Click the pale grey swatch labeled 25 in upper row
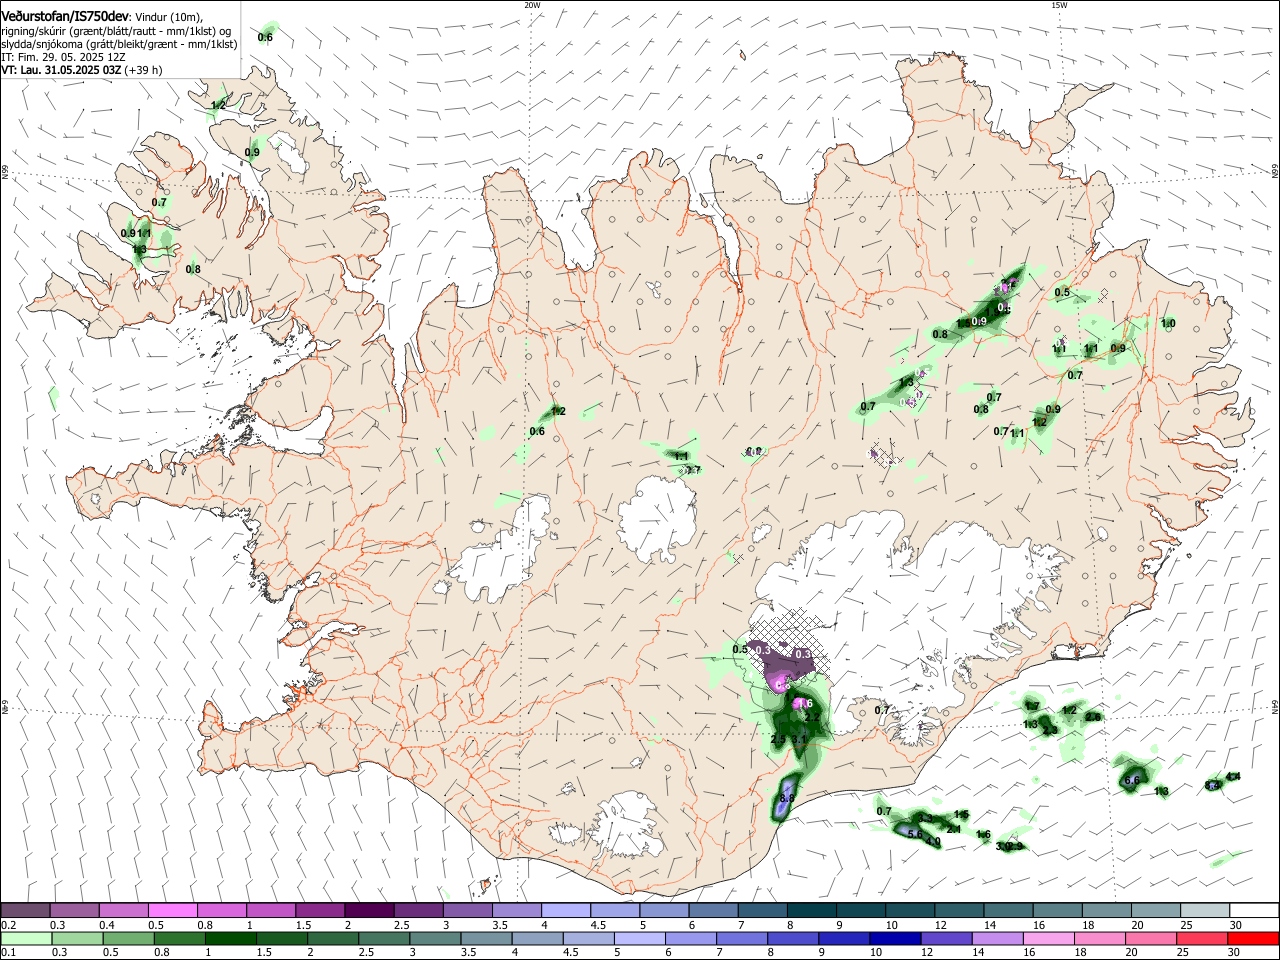This screenshot has height=960, width=1280. (x=1205, y=911)
